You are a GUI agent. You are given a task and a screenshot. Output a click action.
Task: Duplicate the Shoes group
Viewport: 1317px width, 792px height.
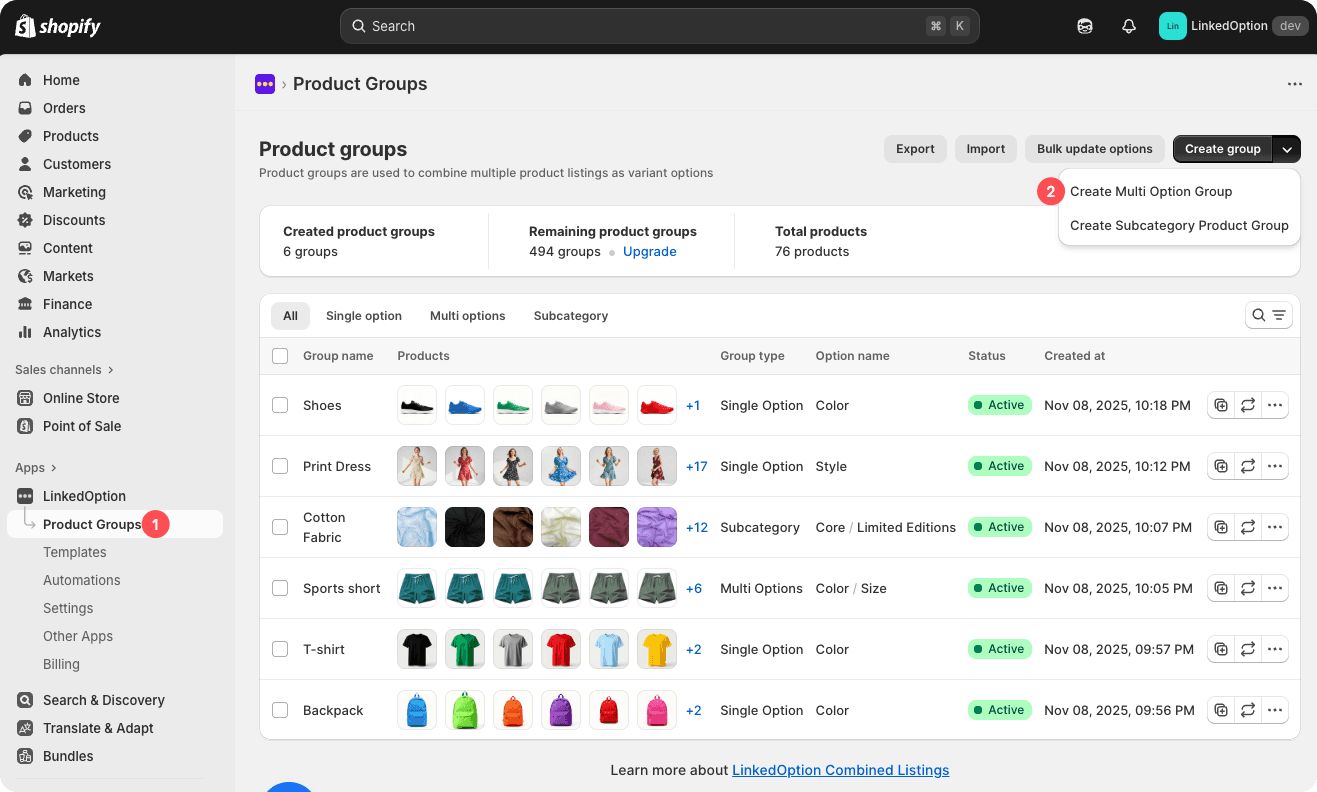1221,405
